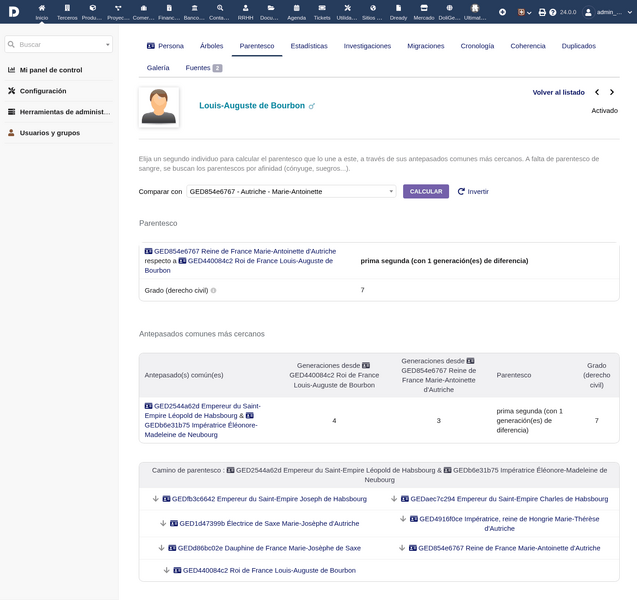Image resolution: width=637 pixels, height=600 pixels.
Task: Click the CALCULAR button
Action: 426,191
